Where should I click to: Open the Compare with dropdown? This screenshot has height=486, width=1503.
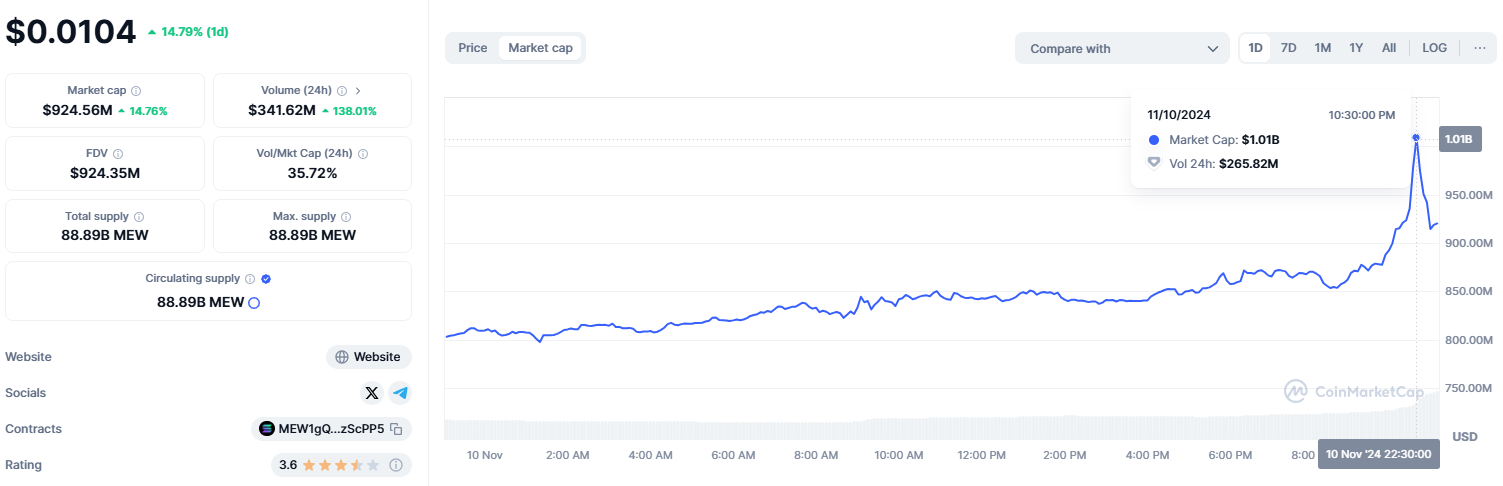[1122, 48]
